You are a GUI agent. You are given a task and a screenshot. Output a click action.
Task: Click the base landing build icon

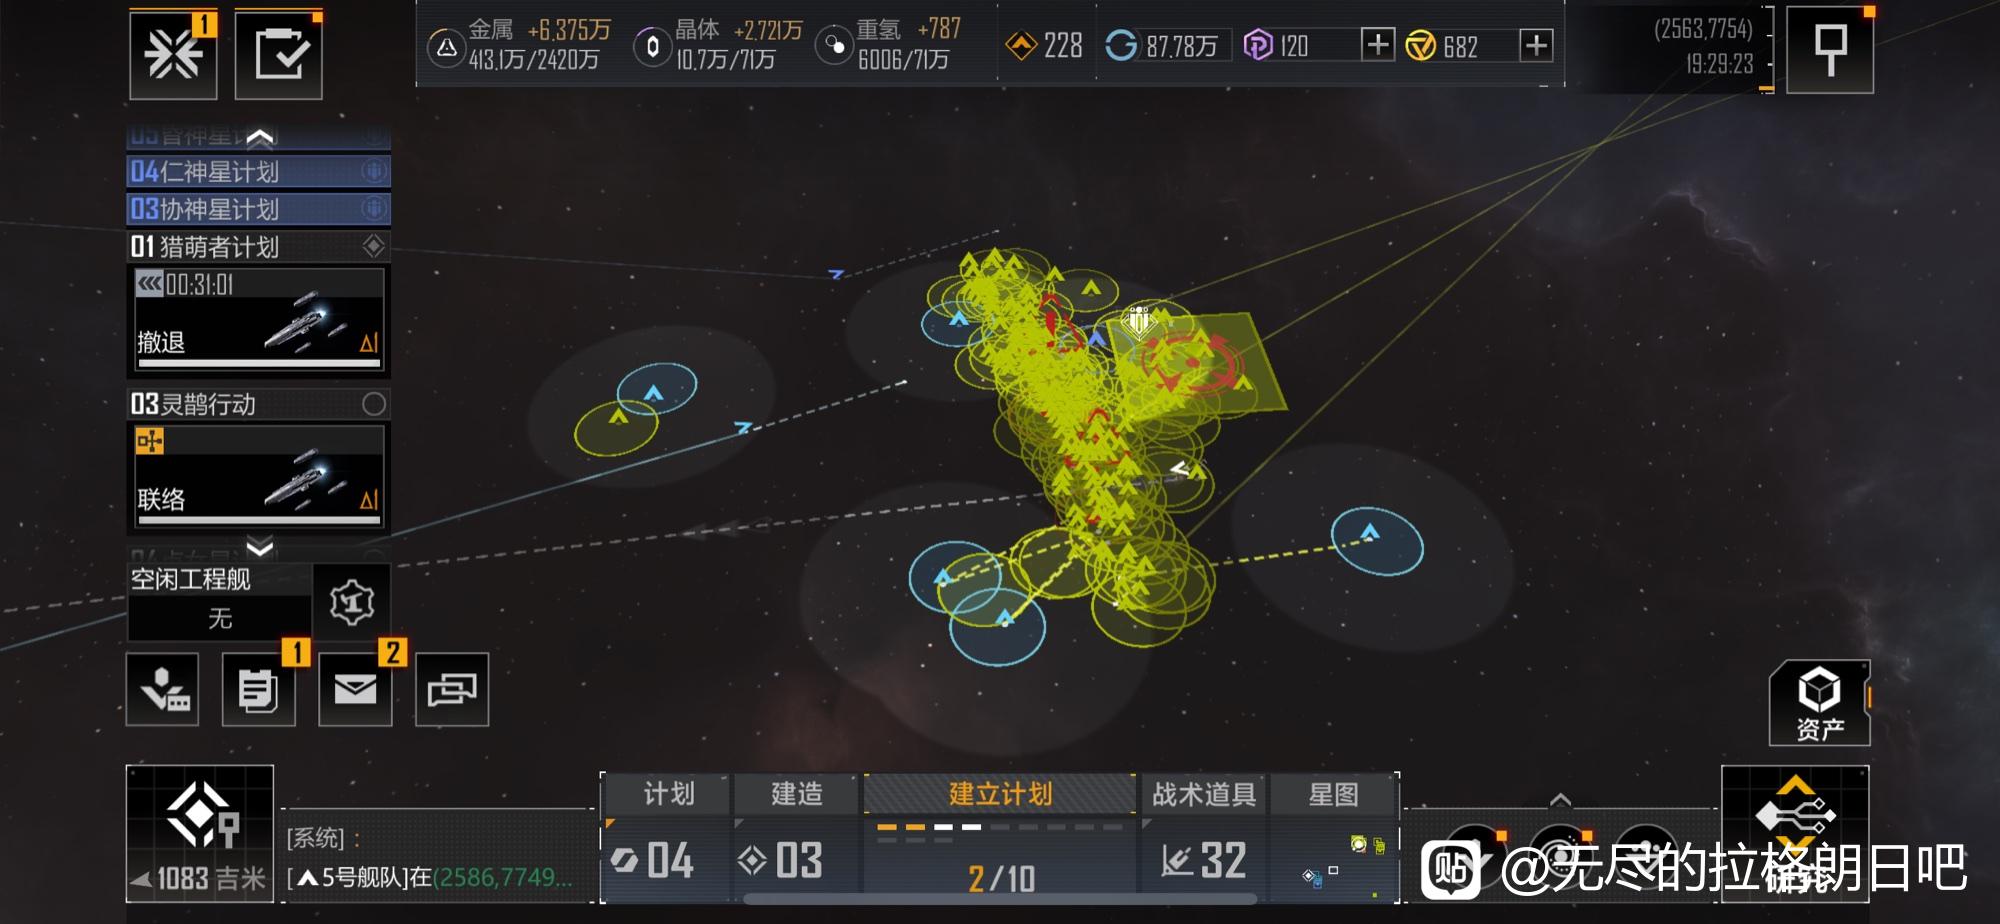(162, 689)
